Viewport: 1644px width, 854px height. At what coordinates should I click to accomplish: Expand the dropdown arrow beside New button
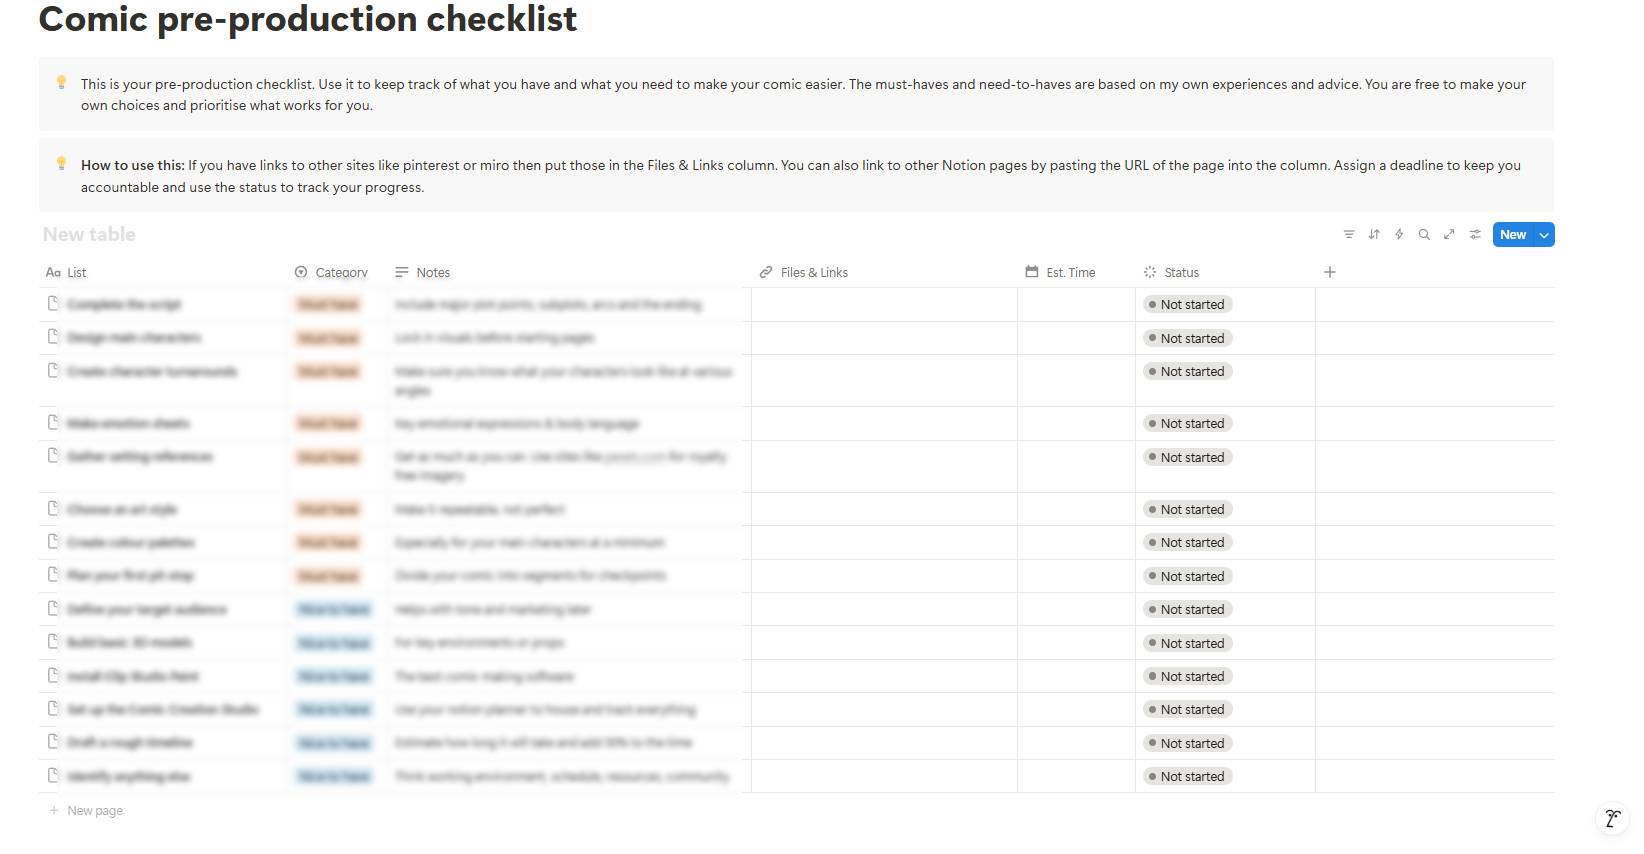coord(1544,235)
